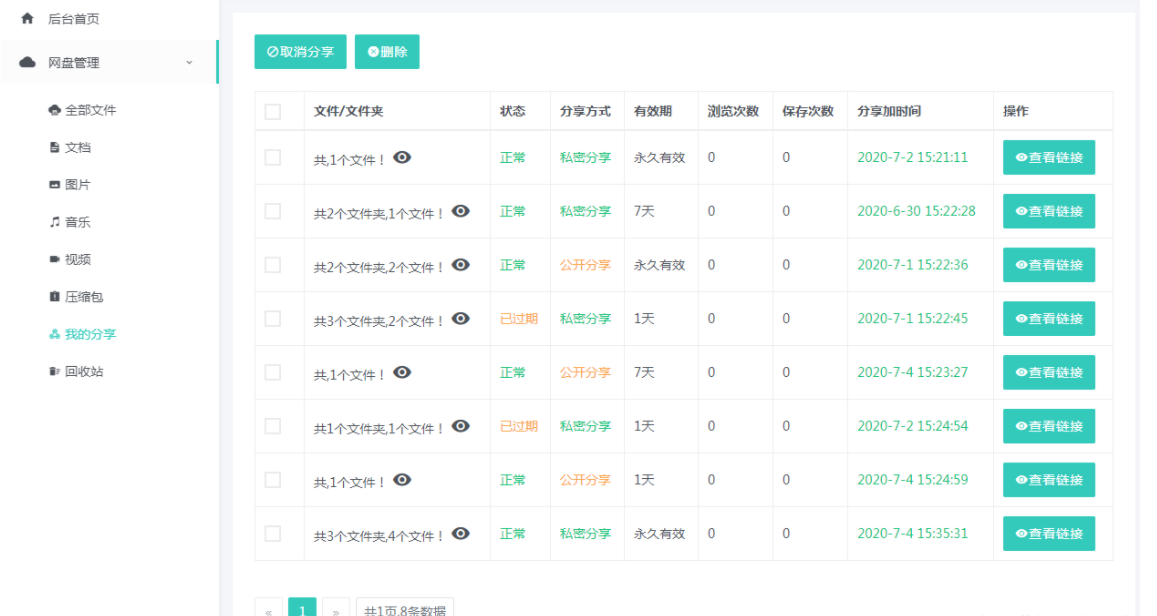The height and width of the screenshot is (616, 1157).
Task: Click the 文件/文件夹 column header
Action: tap(348, 111)
